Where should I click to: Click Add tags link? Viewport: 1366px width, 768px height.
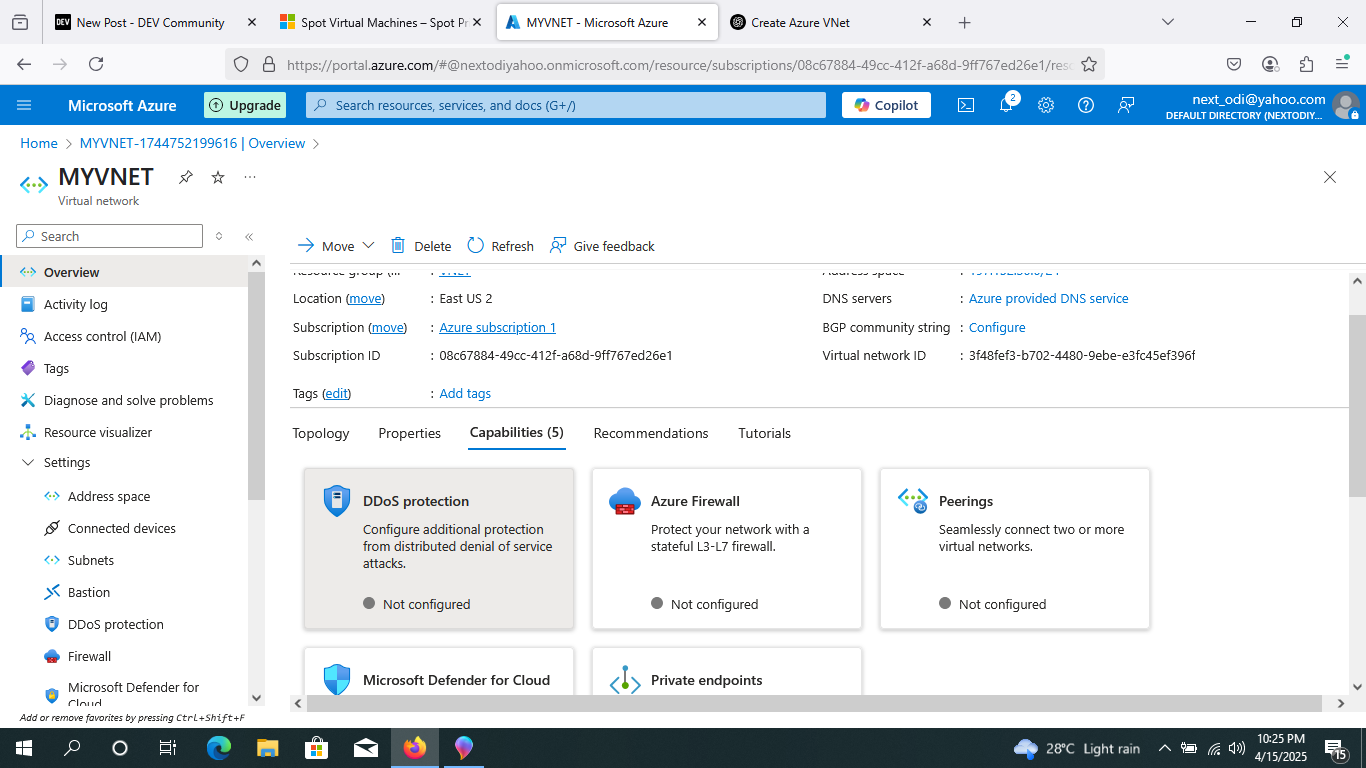pyautogui.click(x=465, y=394)
